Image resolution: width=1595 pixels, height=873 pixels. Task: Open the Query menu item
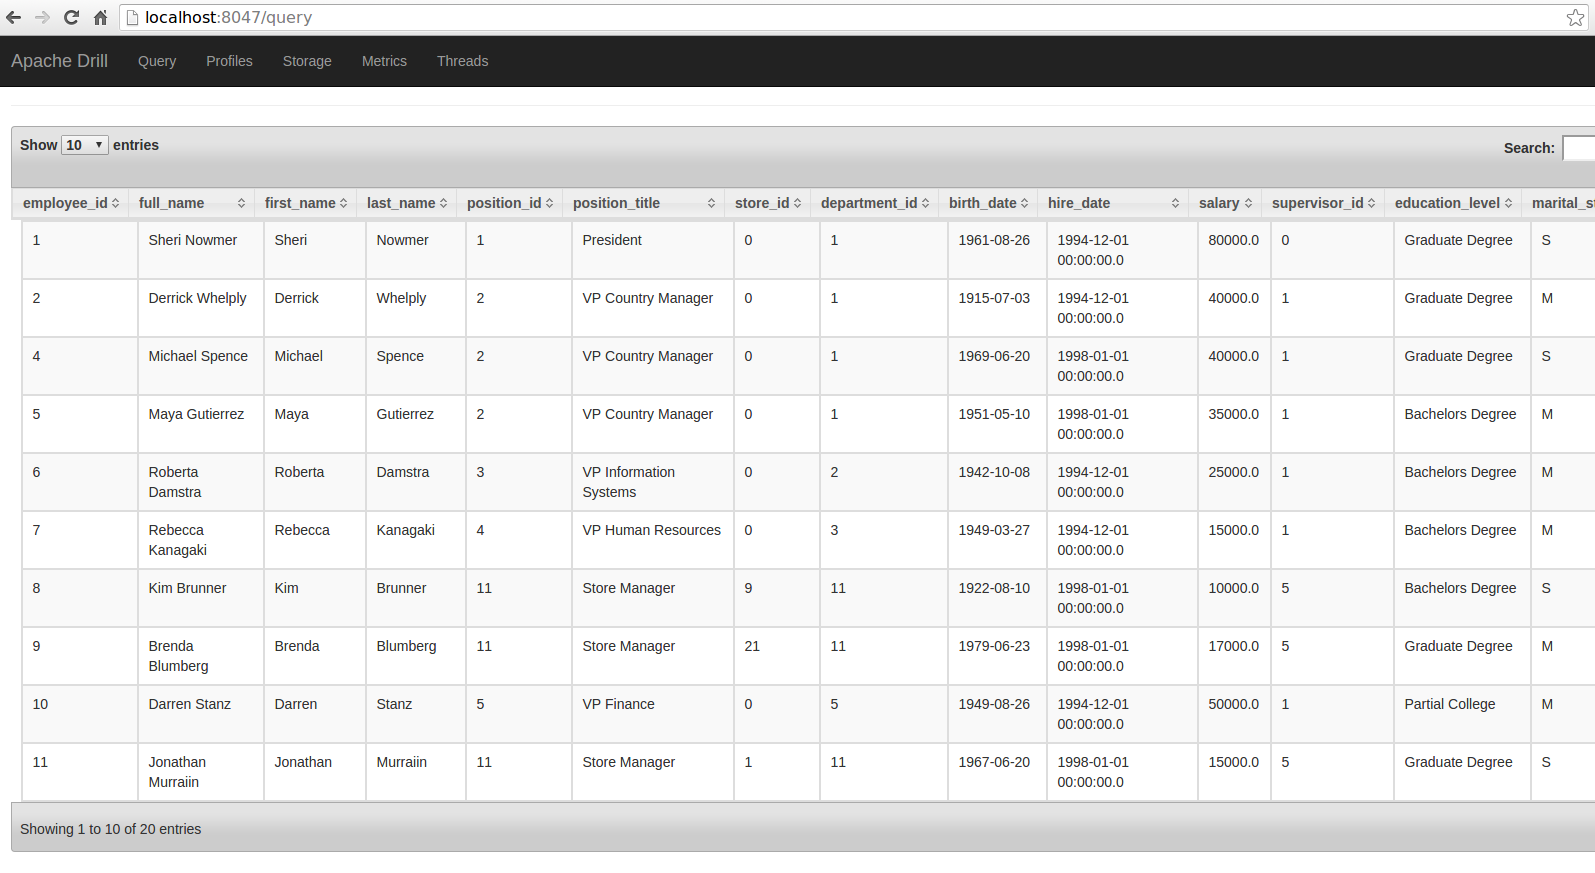click(x=157, y=61)
